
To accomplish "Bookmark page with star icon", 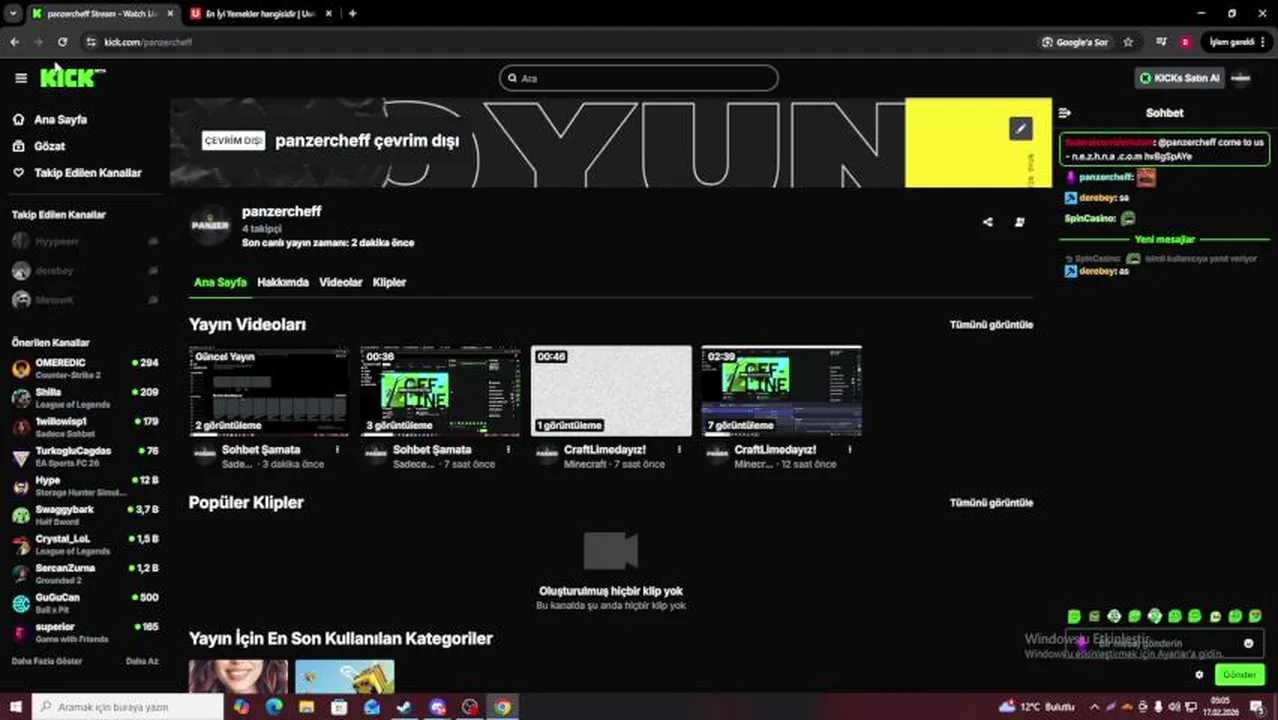I will tap(1128, 42).
